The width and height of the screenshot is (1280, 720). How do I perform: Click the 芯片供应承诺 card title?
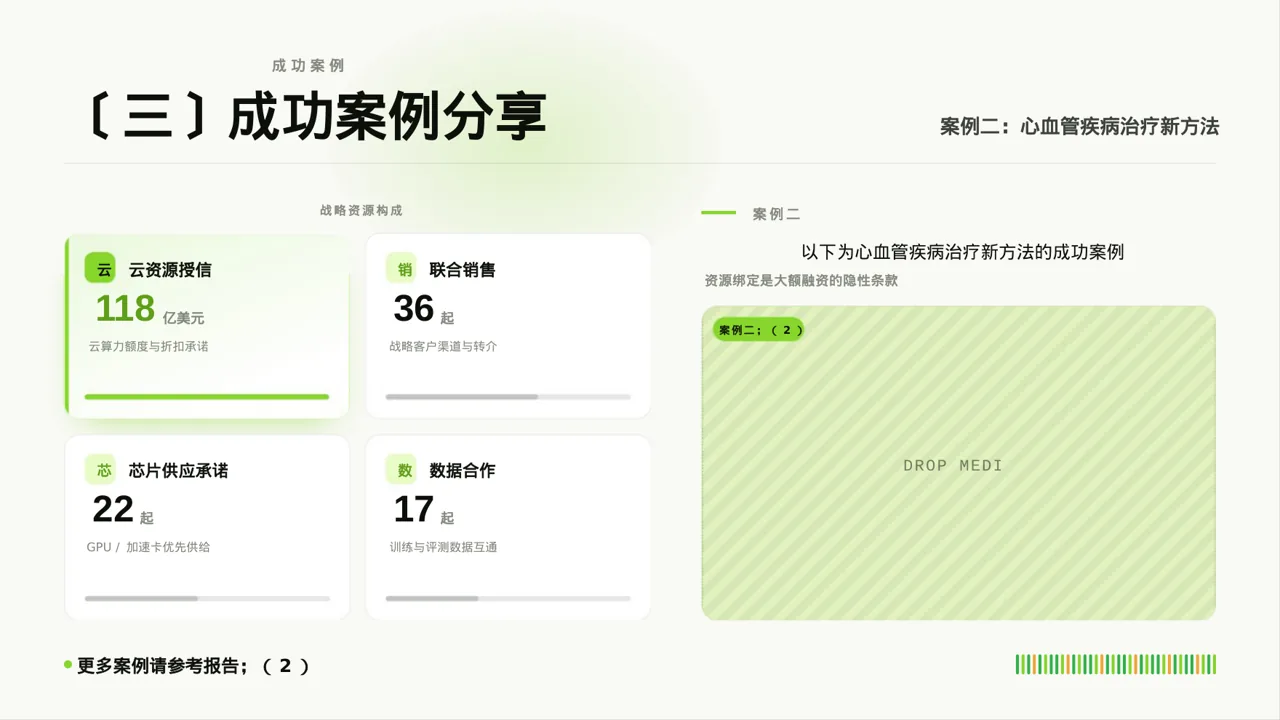(x=178, y=471)
